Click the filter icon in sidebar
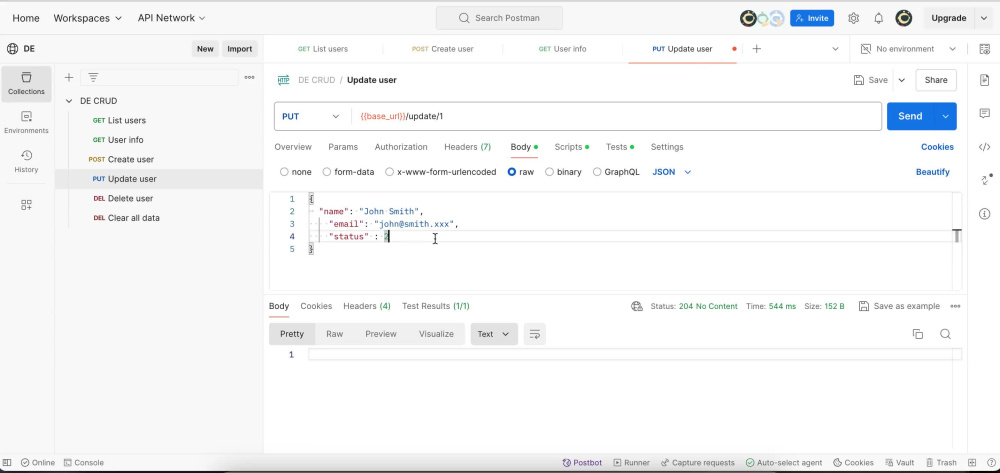 (x=93, y=78)
